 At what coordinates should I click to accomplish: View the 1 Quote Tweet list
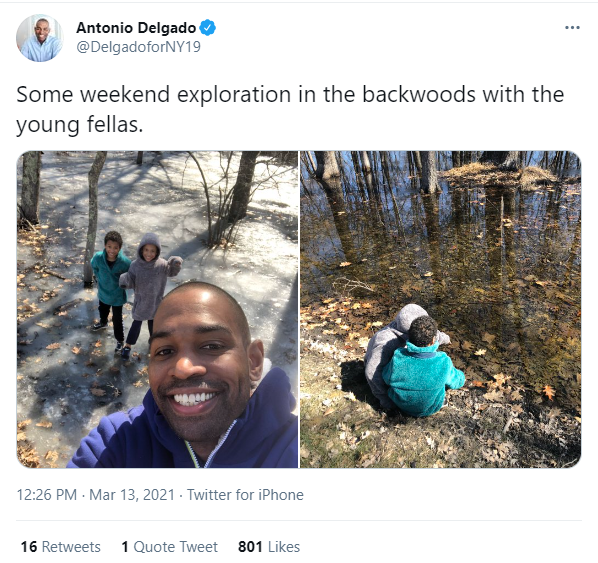(170, 547)
